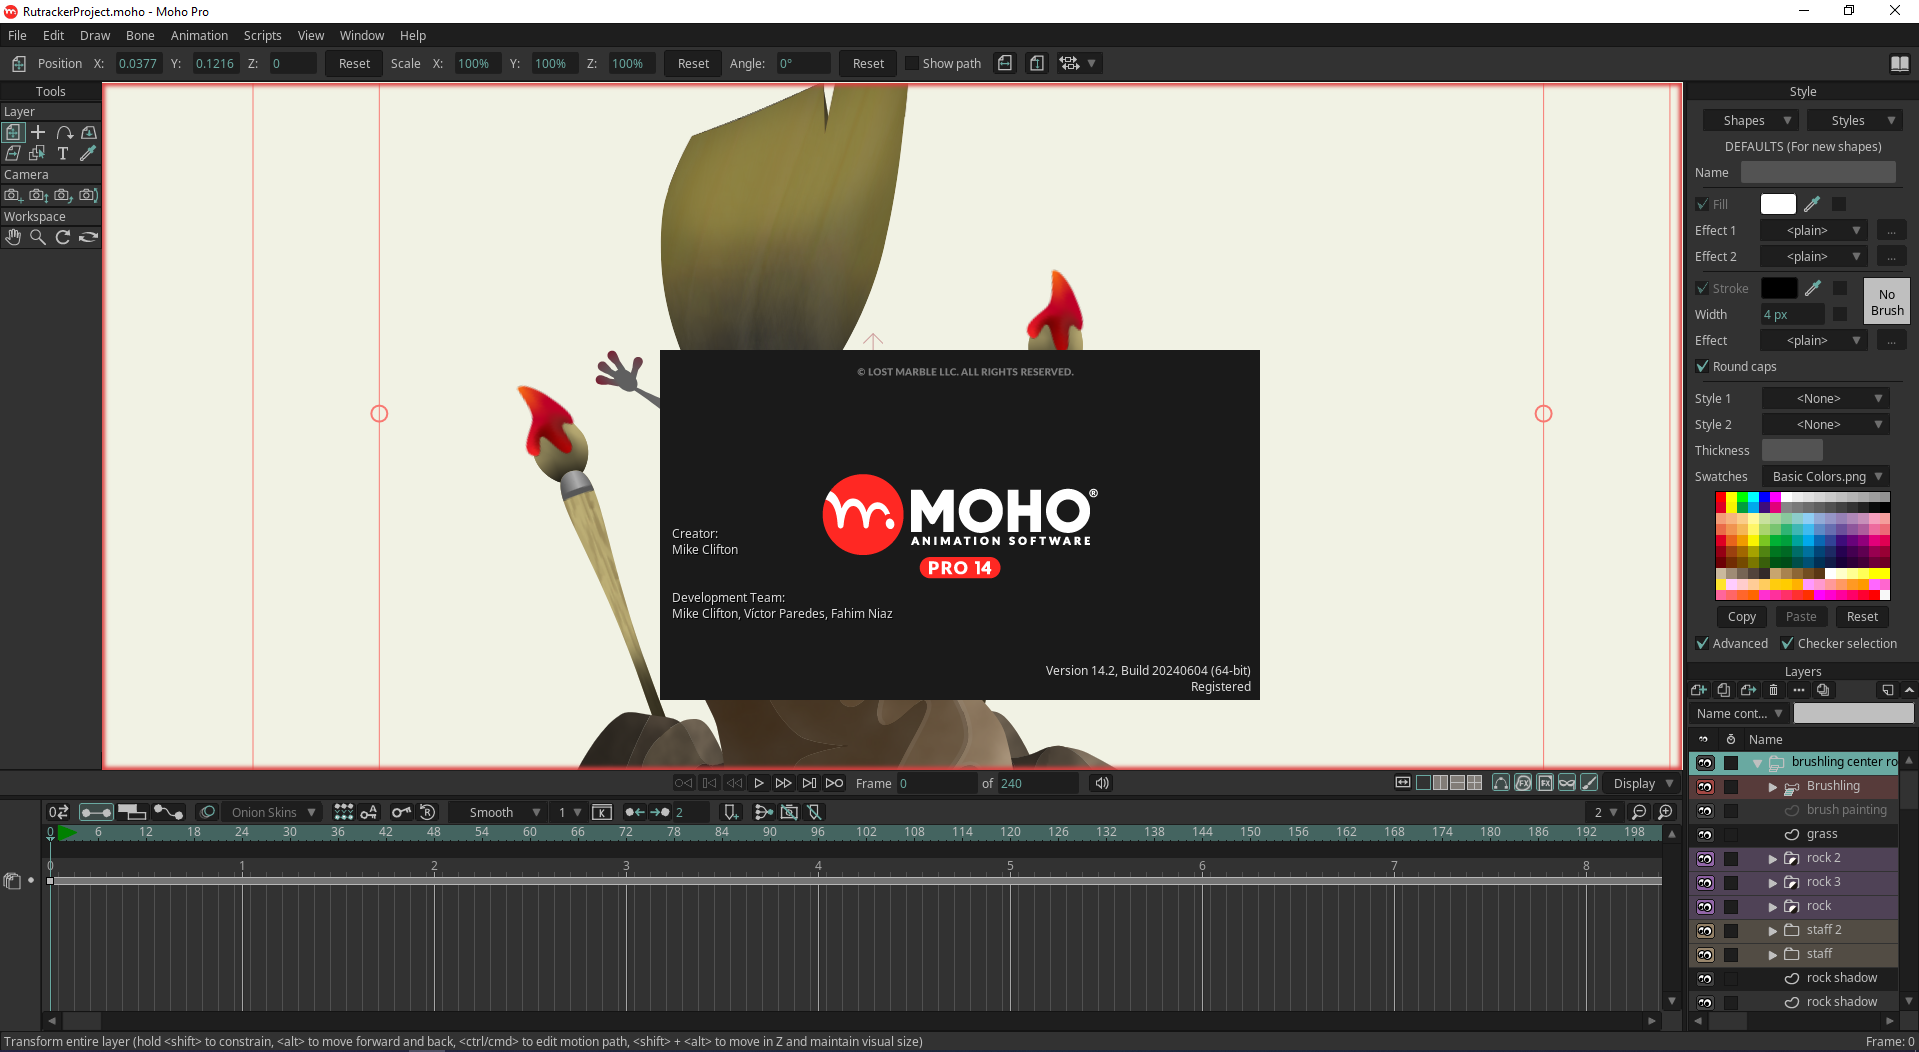Click the delete layer trash icon

coord(1773,690)
